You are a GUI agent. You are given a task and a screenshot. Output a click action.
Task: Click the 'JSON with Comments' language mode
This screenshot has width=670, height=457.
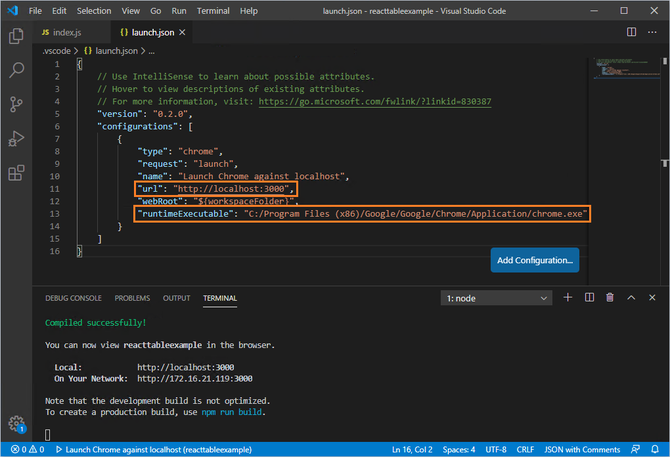(582, 449)
